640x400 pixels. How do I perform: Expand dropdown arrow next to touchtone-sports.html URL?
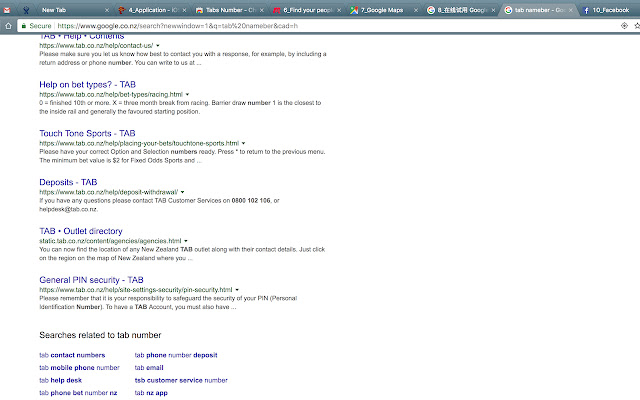point(244,143)
